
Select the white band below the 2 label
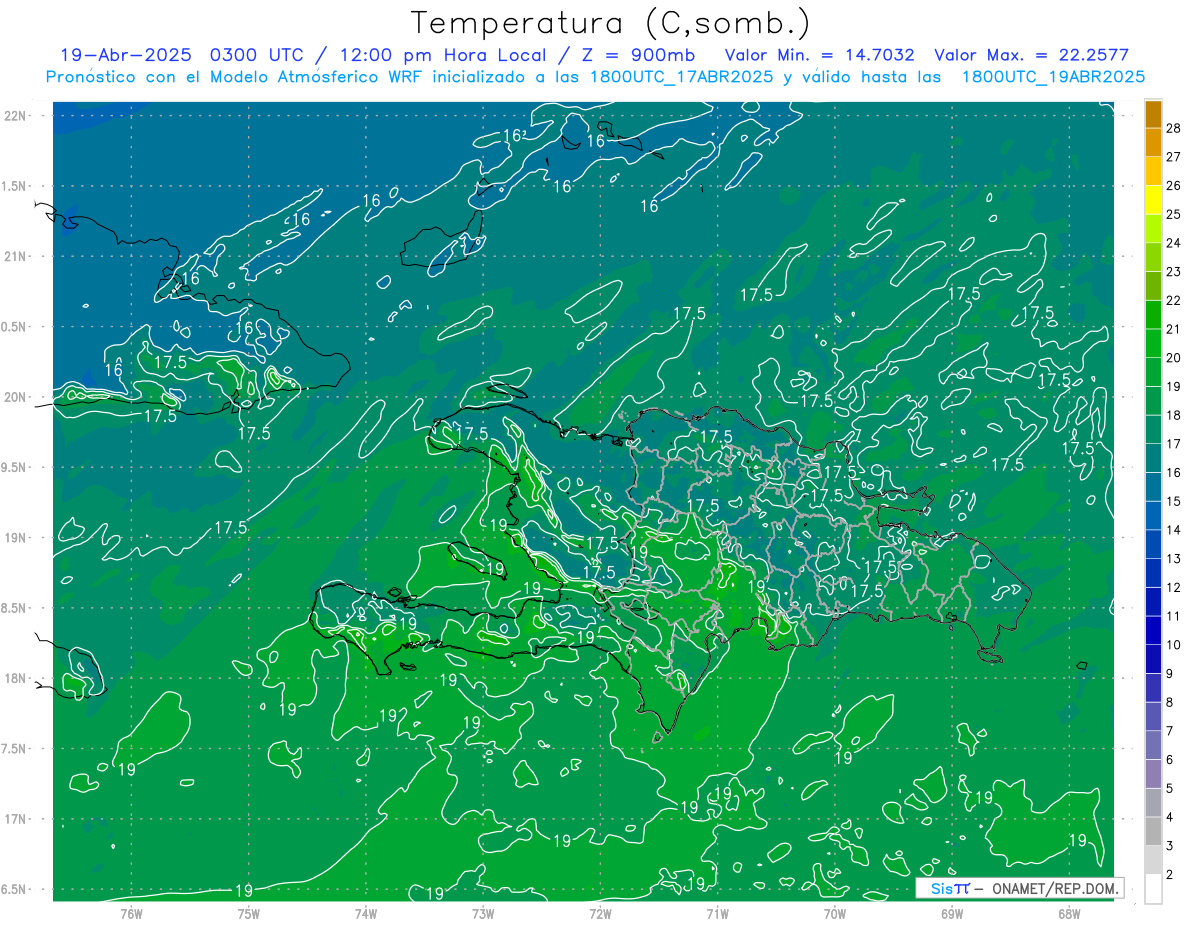pos(1153,889)
